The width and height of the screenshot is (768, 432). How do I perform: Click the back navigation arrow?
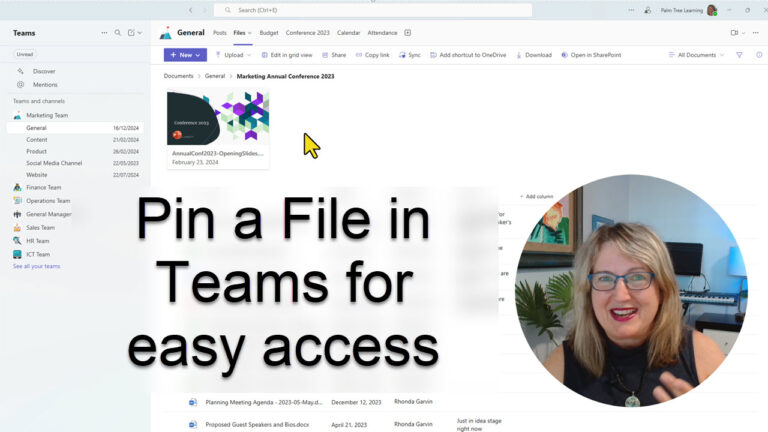tap(191, 10)
